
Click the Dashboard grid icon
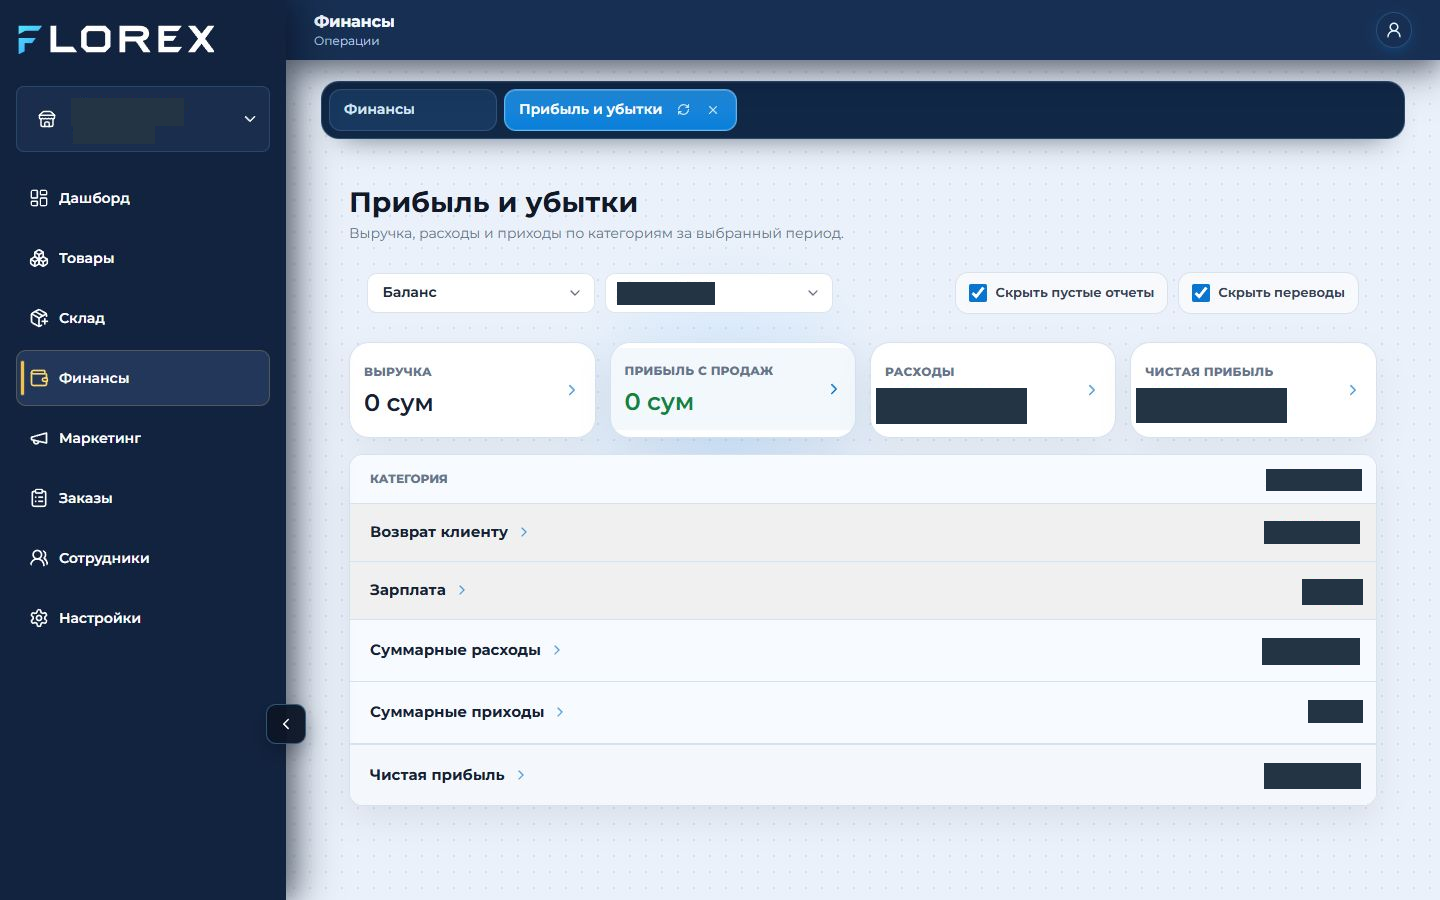click(39, 198)
